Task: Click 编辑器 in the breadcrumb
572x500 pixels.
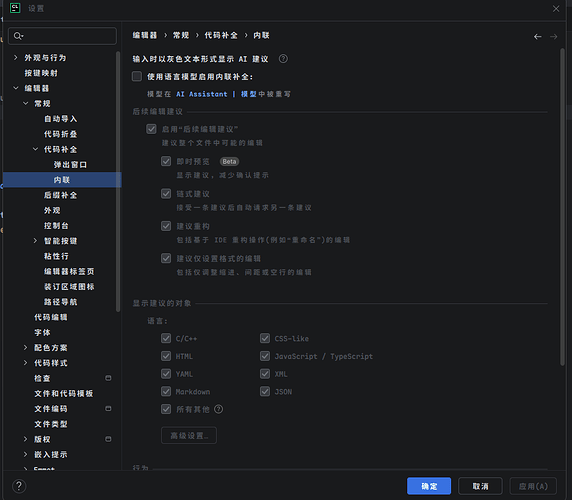Action: [145, 35]
